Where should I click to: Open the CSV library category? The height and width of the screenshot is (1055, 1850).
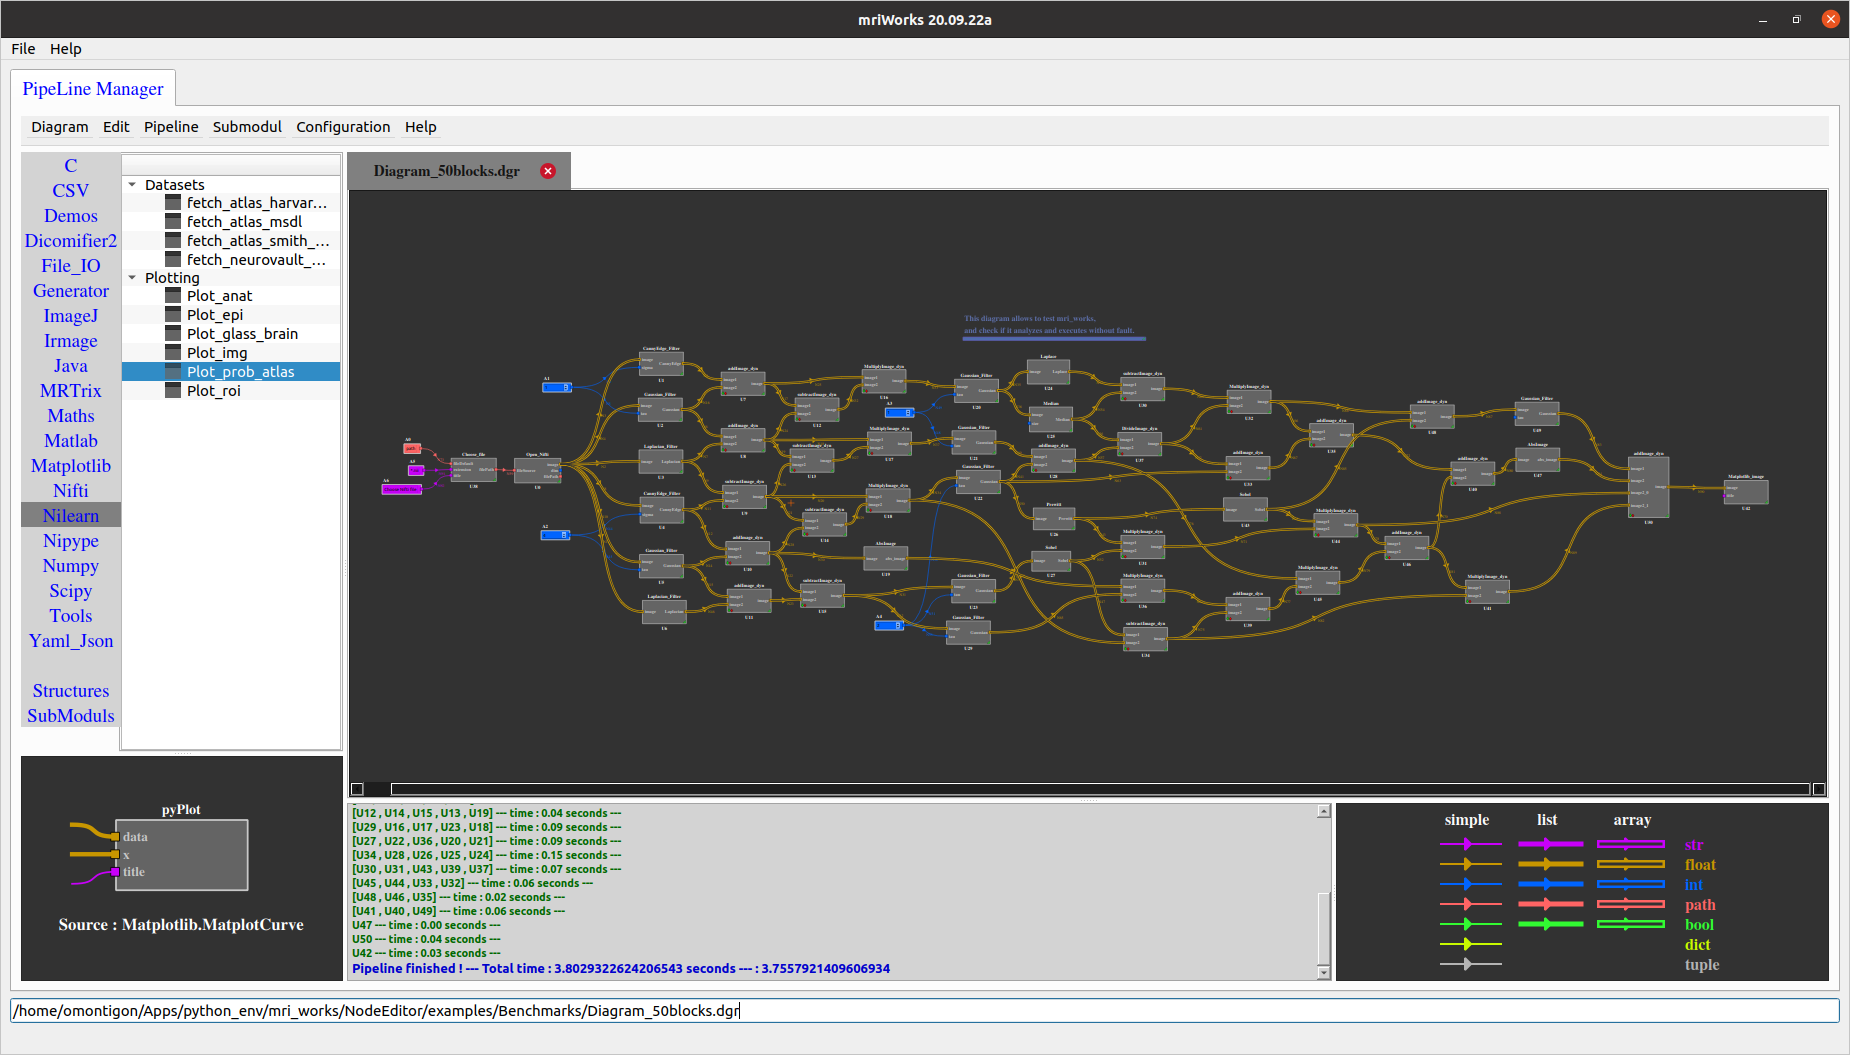pyautogui.click(x=71, y=191)
